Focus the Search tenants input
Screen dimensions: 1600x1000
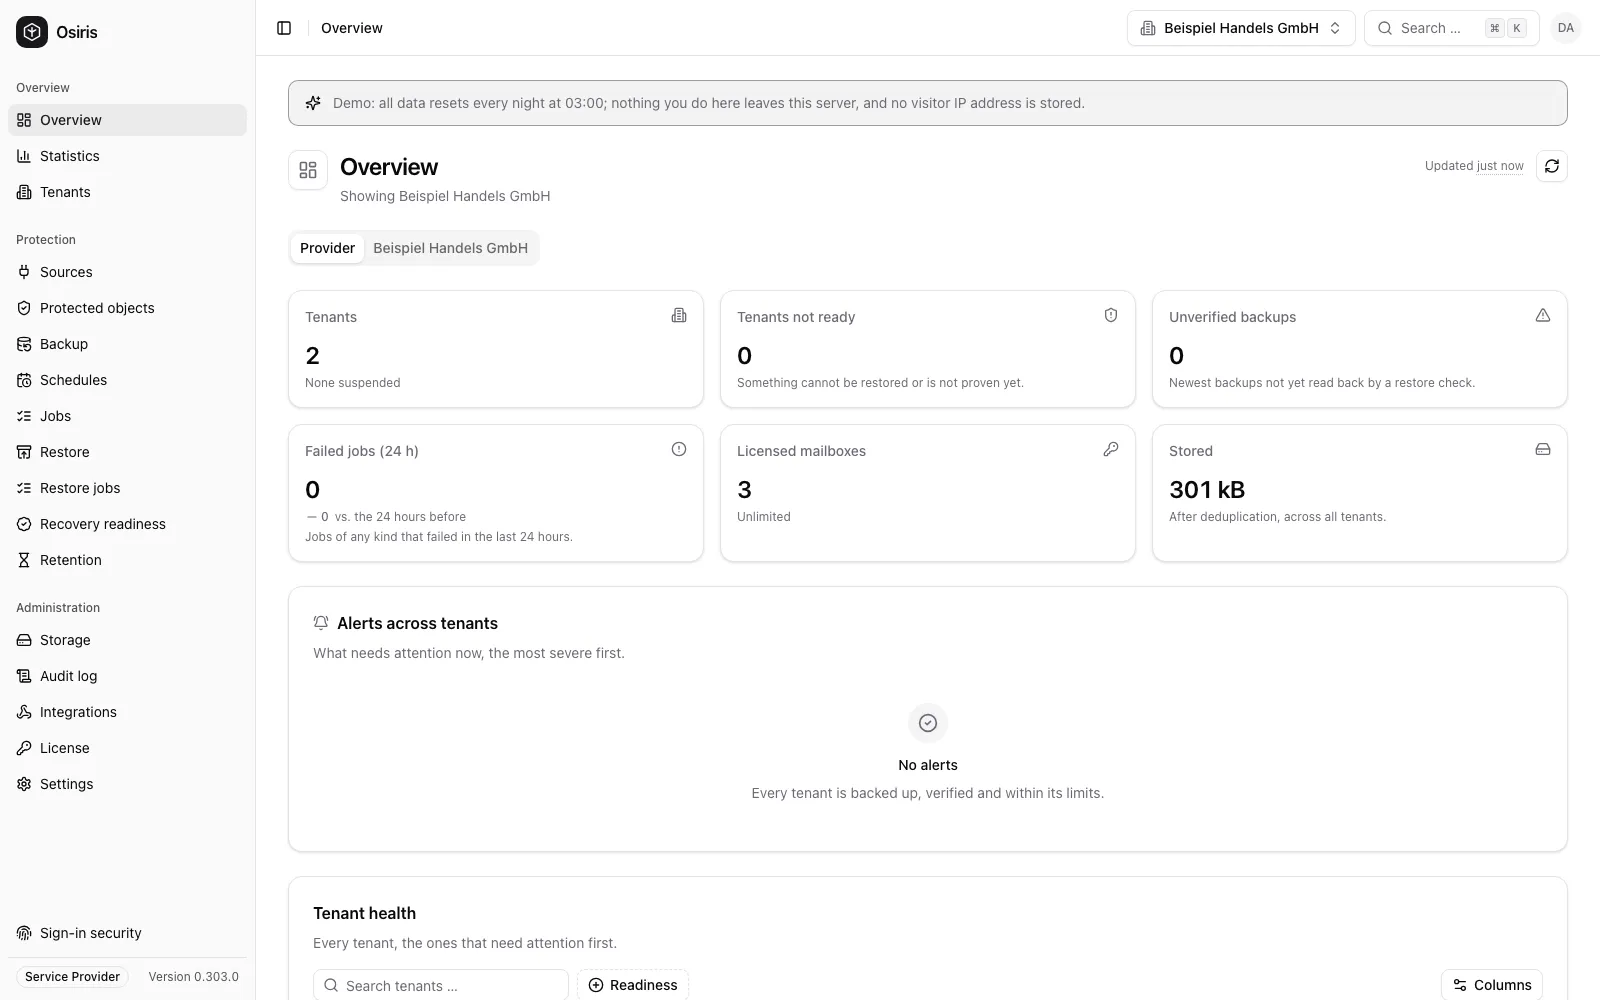pyautogui.click(x=441, y=985)
